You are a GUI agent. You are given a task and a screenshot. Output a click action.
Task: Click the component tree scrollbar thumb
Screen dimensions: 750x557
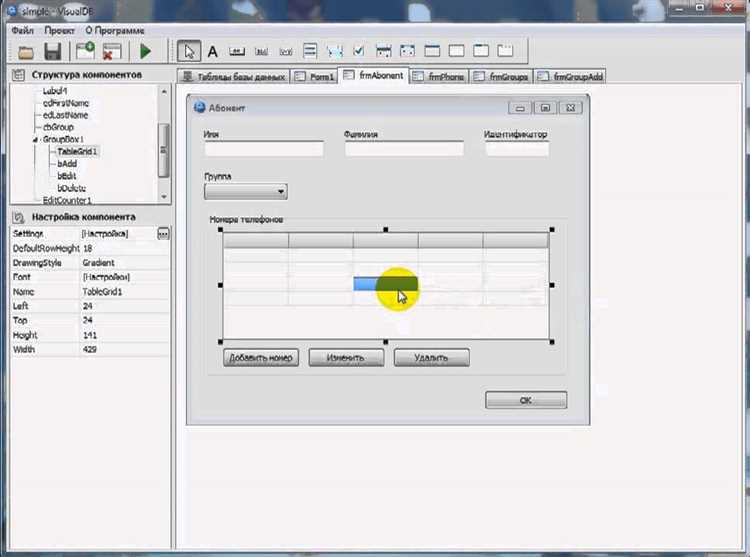pos(164,150)
